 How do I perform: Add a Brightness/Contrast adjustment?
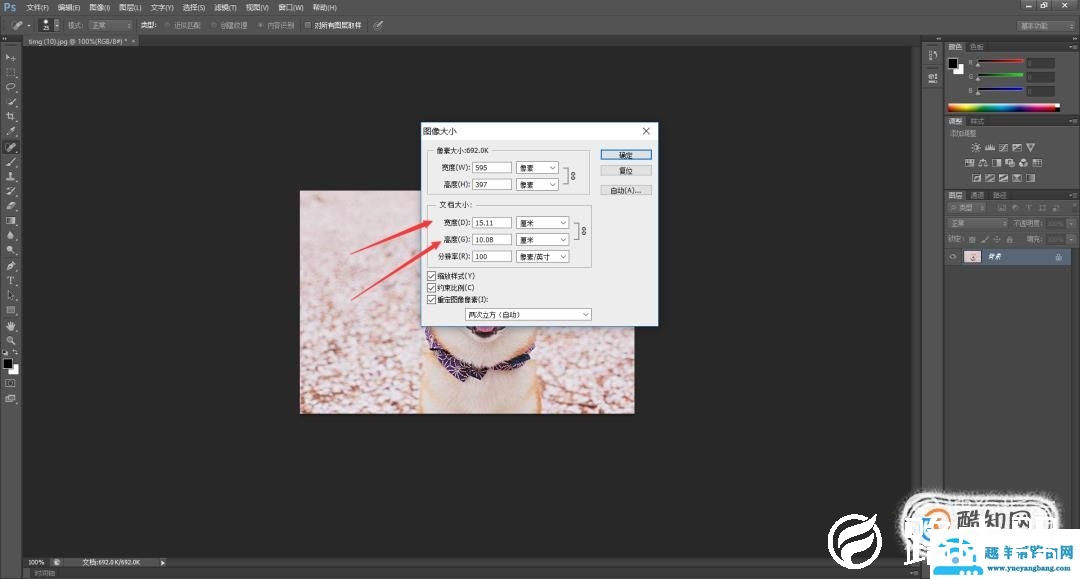(x=975, y=147)
